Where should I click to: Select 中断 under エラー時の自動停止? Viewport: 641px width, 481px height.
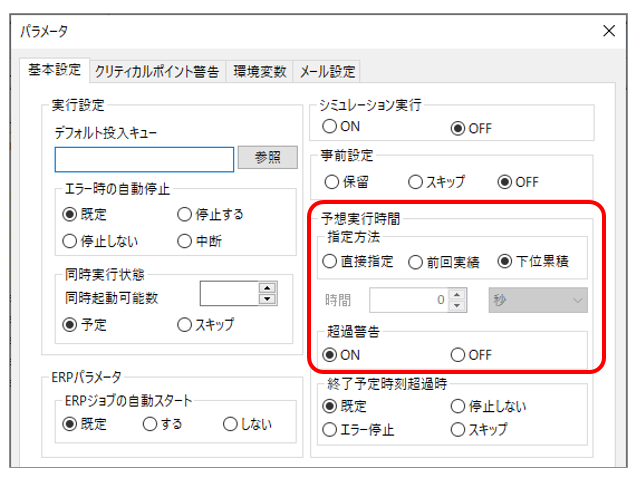[185, 241]
